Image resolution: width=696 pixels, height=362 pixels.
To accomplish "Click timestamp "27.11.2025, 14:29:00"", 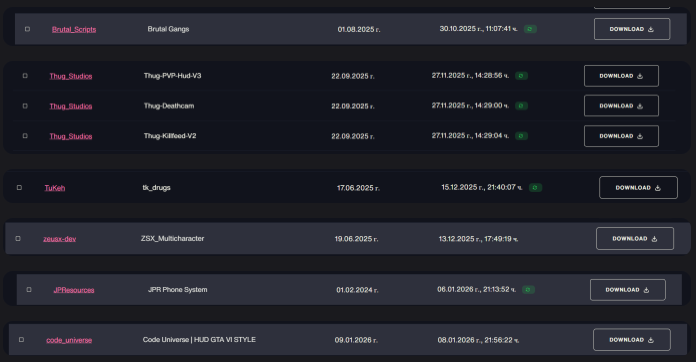I will click(x=470, y=106).
